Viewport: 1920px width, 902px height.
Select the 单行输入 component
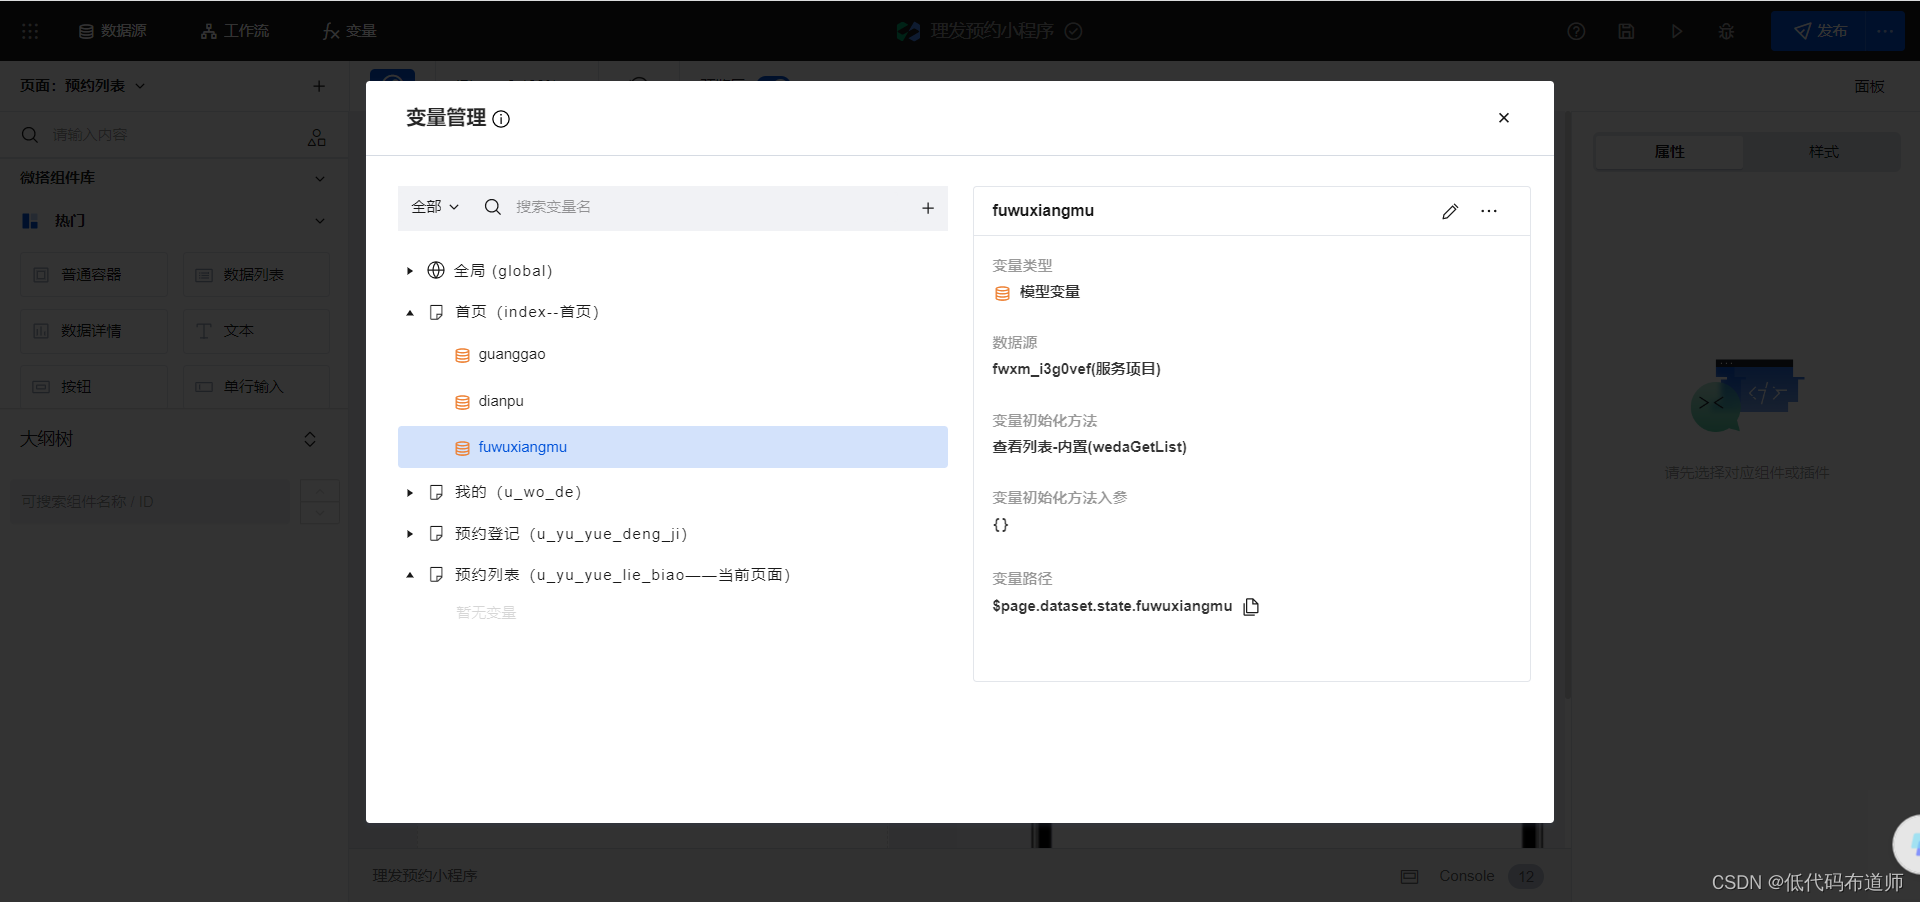click(x=256, y=387)
